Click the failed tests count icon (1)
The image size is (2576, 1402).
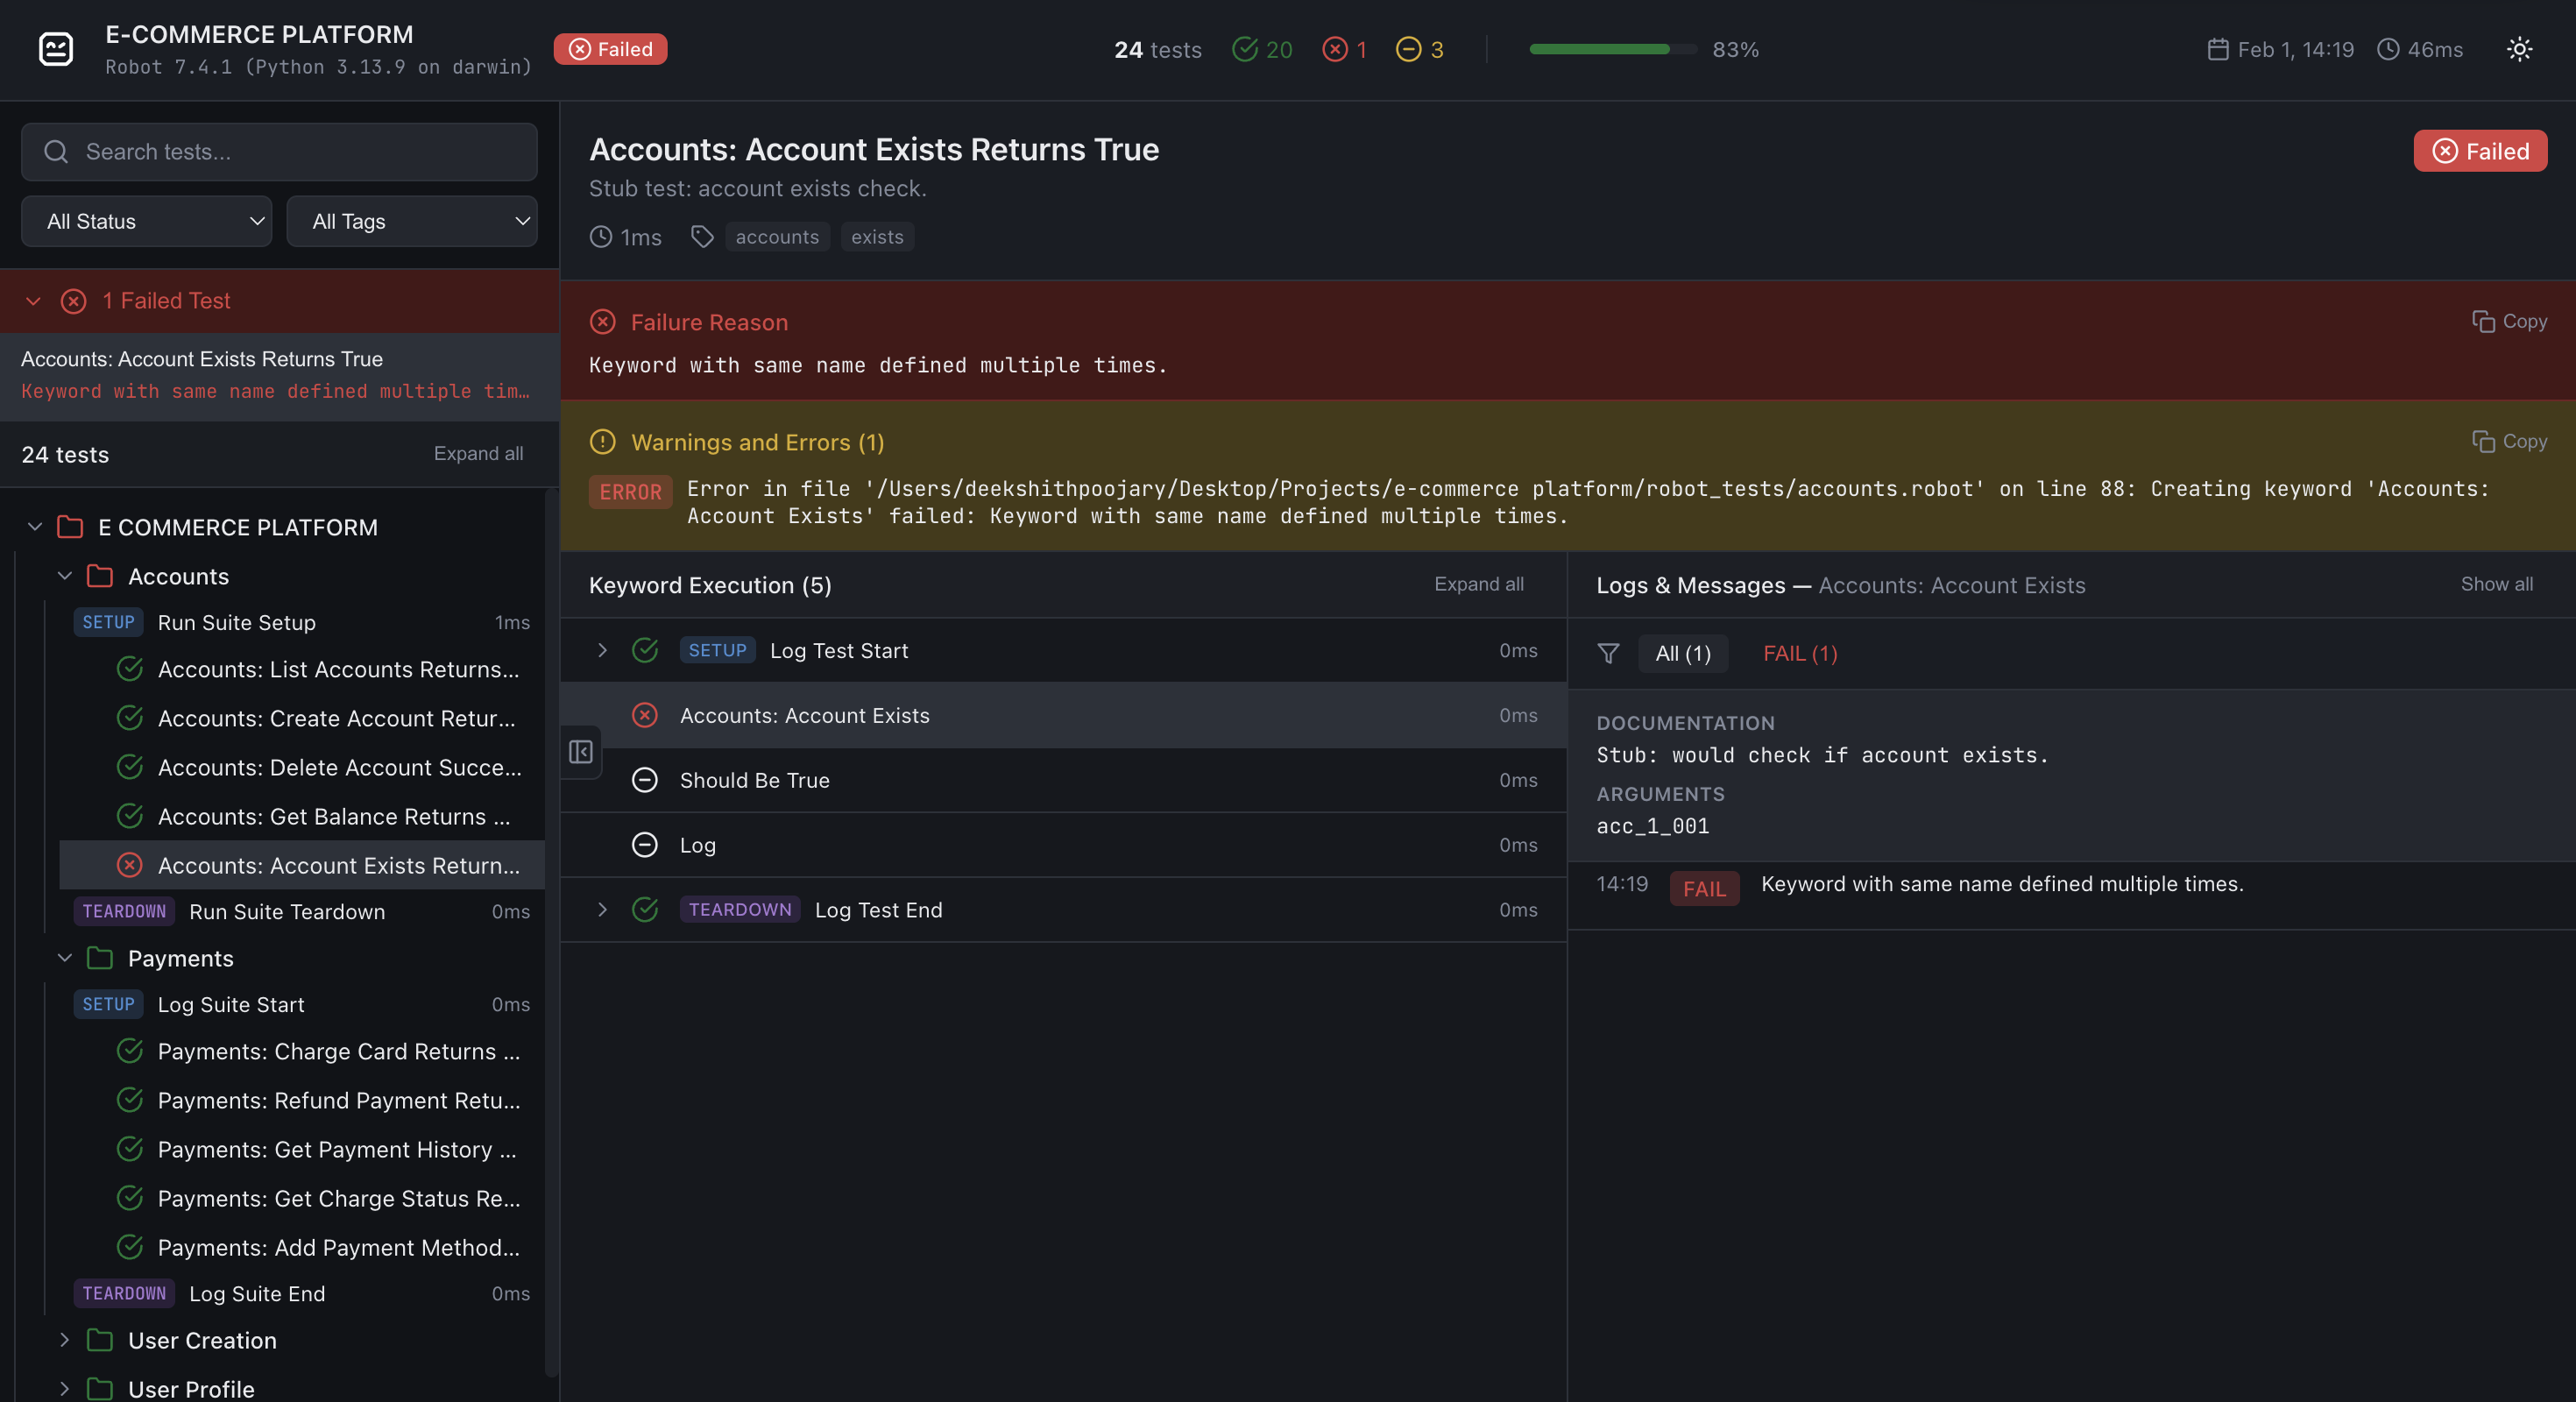(x=1334, y=49)
